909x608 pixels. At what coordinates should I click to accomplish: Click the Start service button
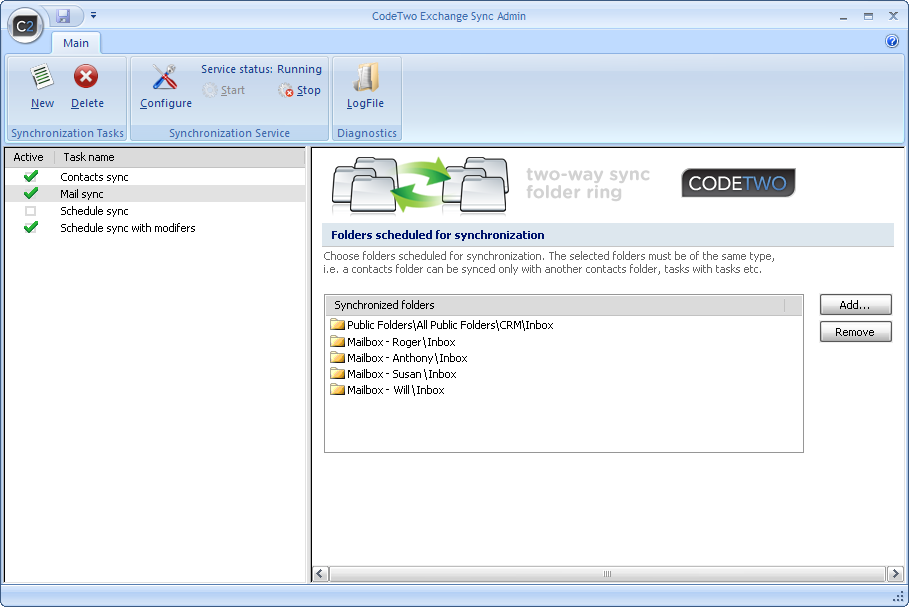click(x=224, y=90)
